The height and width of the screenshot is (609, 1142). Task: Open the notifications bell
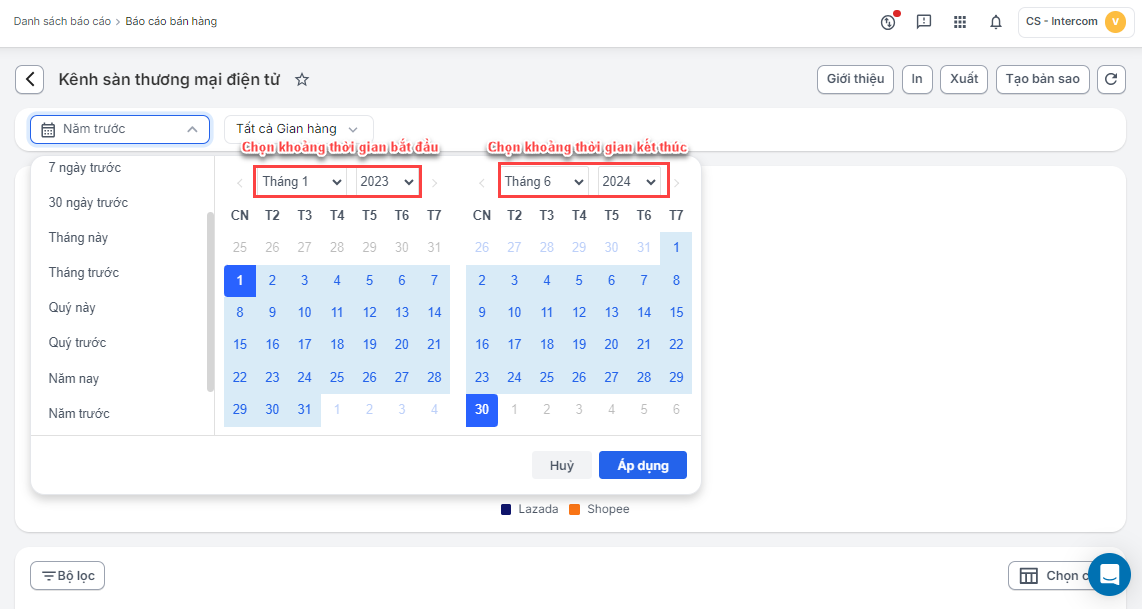click(x=995, y=22)
